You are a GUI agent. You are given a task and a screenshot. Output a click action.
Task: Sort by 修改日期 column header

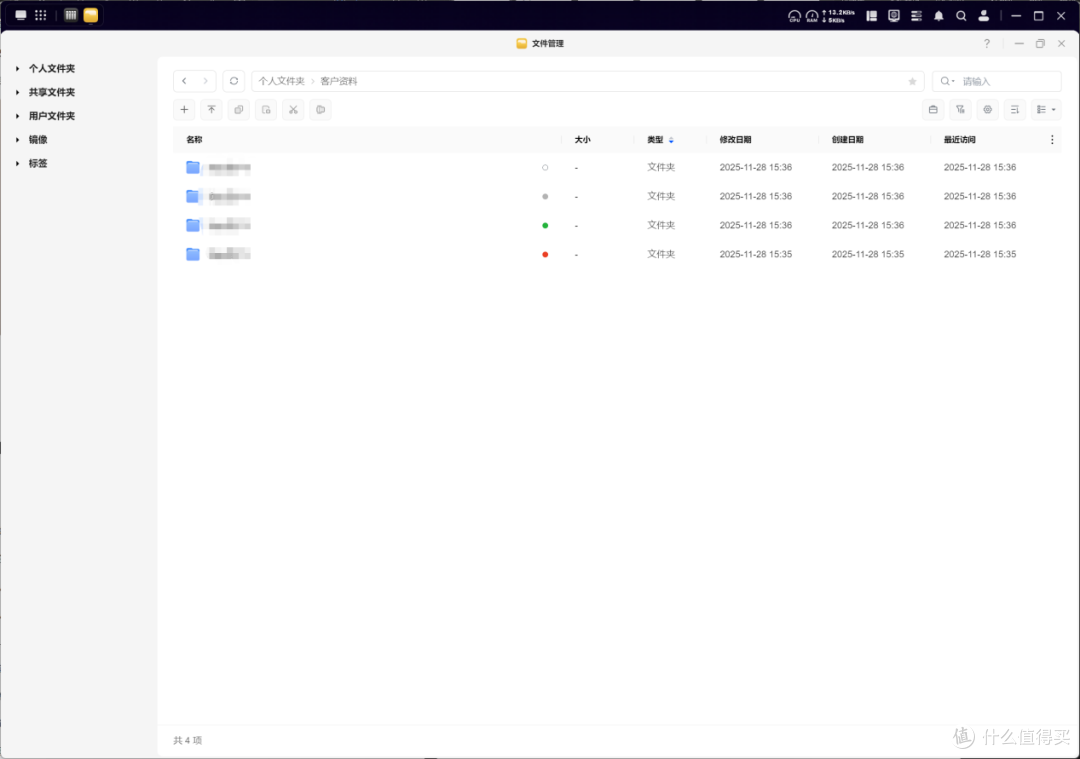point(735,140)
